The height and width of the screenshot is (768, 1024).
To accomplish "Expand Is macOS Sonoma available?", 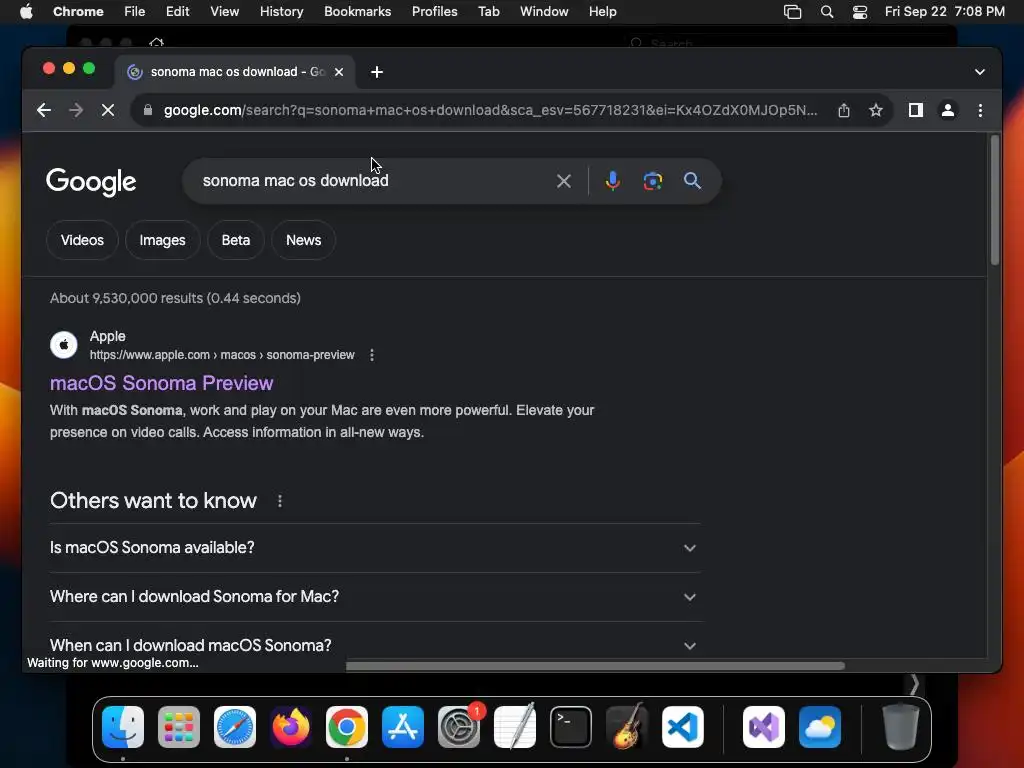I will (x=376, y=548).
